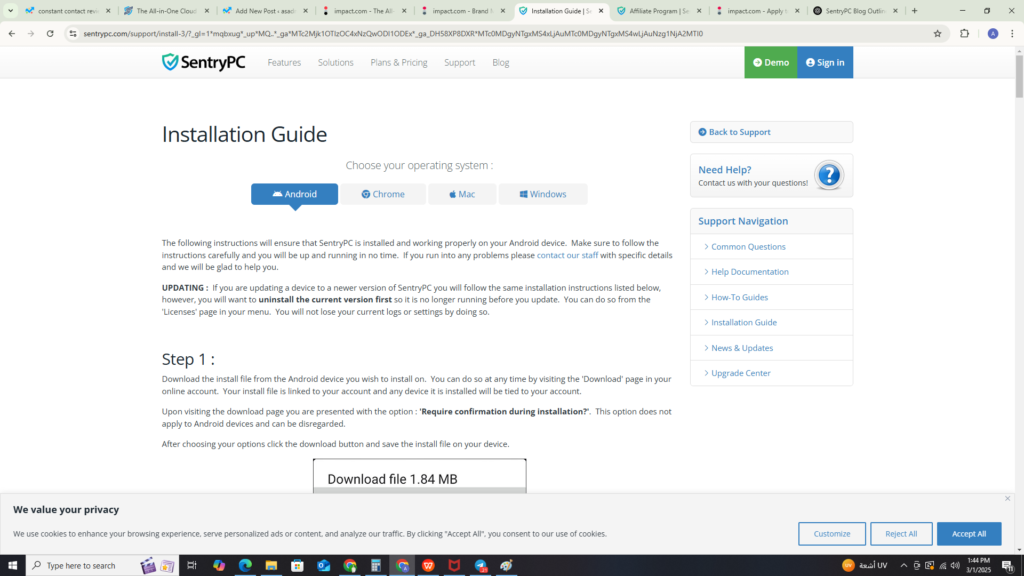Click the browser forward arrow

[x=31, y=33]
